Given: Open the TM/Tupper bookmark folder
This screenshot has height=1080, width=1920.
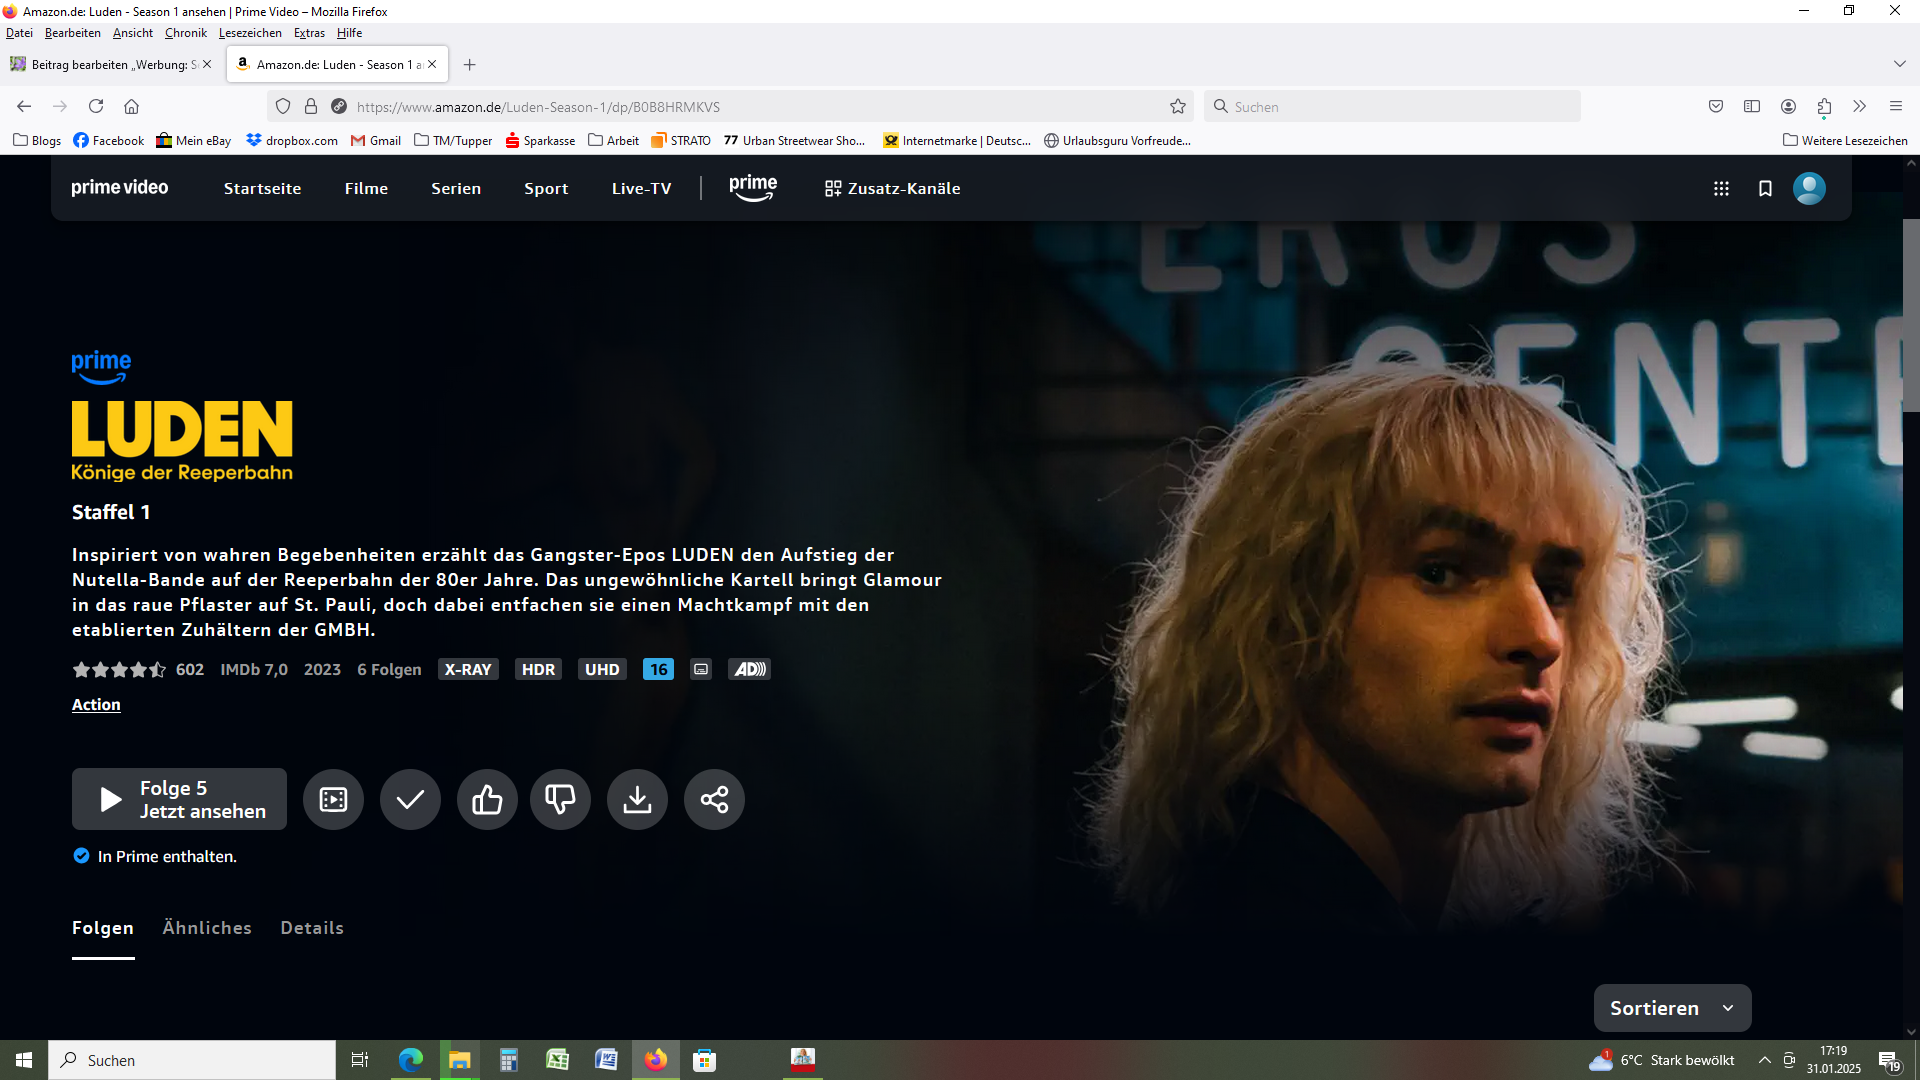Looking at the screenshot, I should tap(453, 141).
